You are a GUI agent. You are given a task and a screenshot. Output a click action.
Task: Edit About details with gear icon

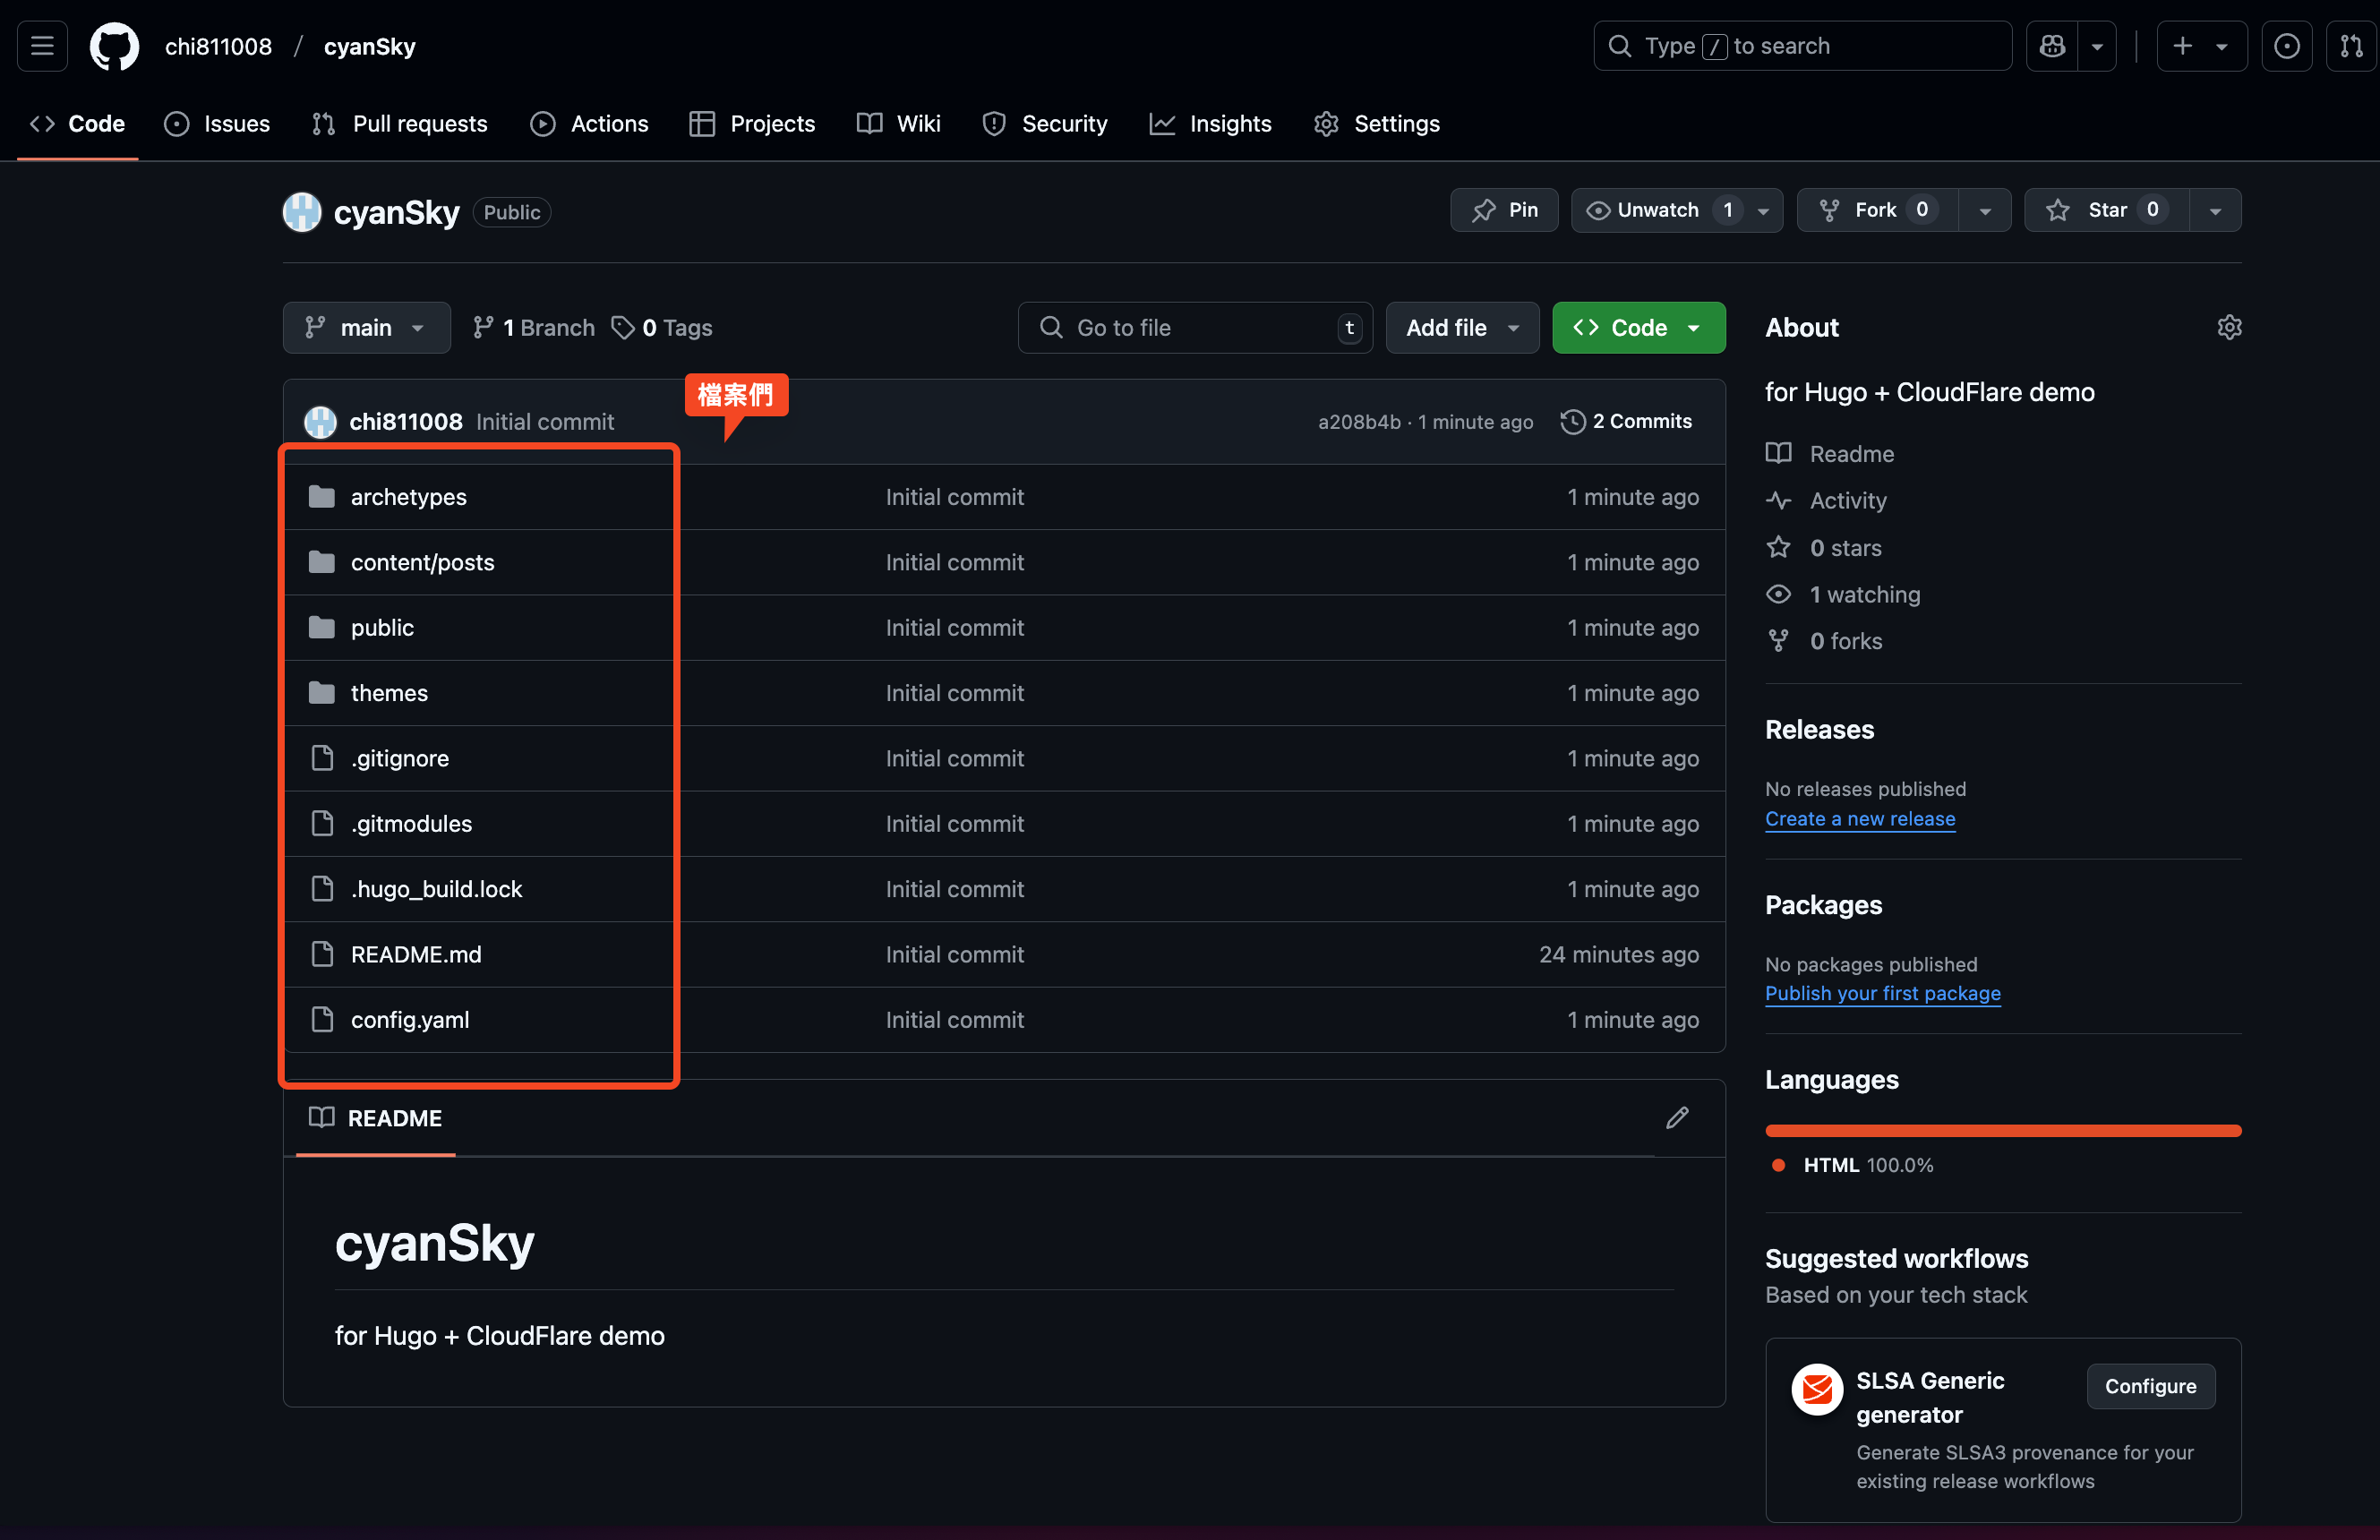click(2229, 328)
